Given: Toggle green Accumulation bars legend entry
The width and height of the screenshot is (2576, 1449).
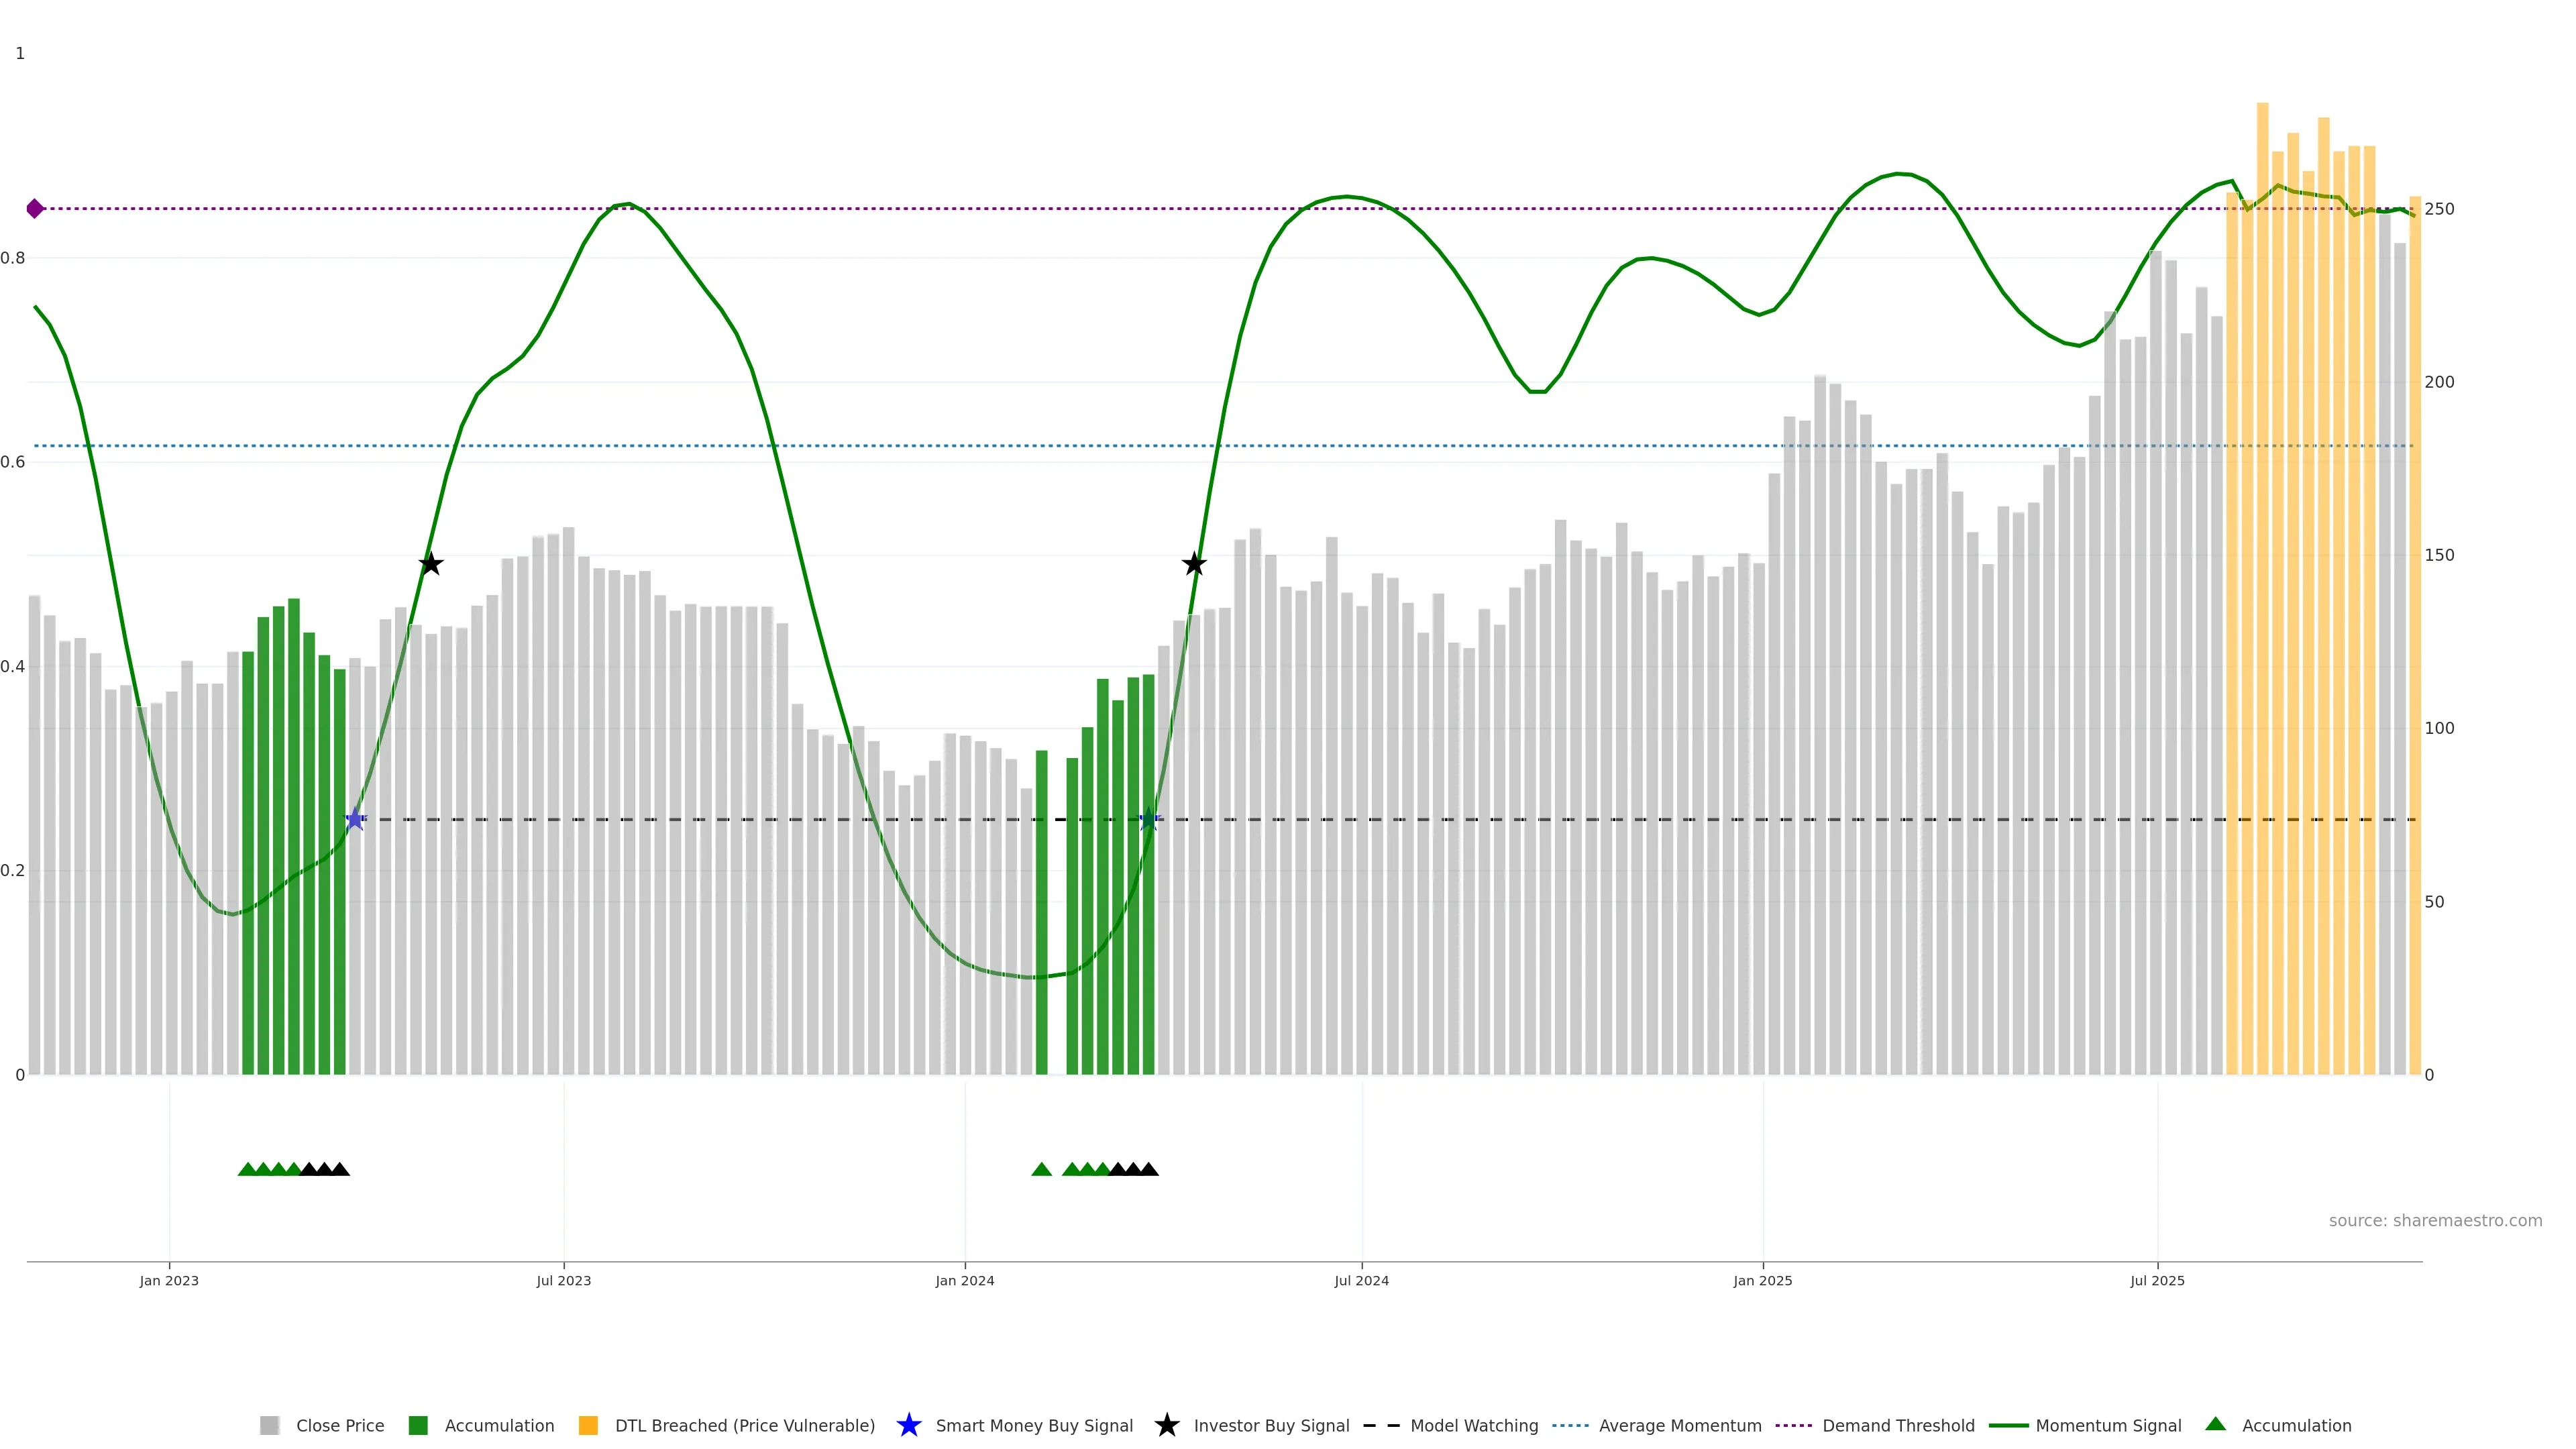Looking at the screenshot, I should [x=498, y=1426].
